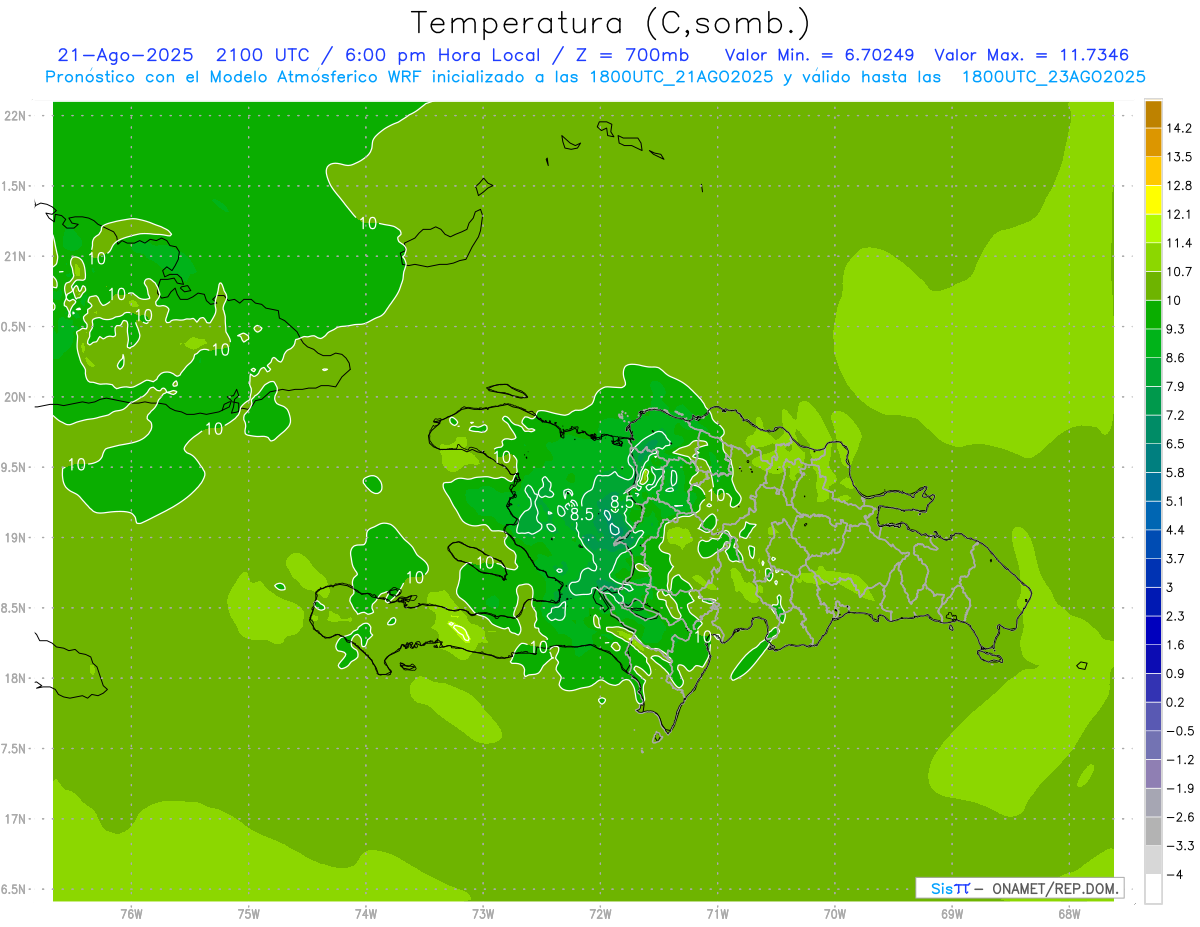The width and height of the screenshot is (1200, 927).
Task: Click the '1800UTC_21AGO2025' initialization time
Action: 679,77
